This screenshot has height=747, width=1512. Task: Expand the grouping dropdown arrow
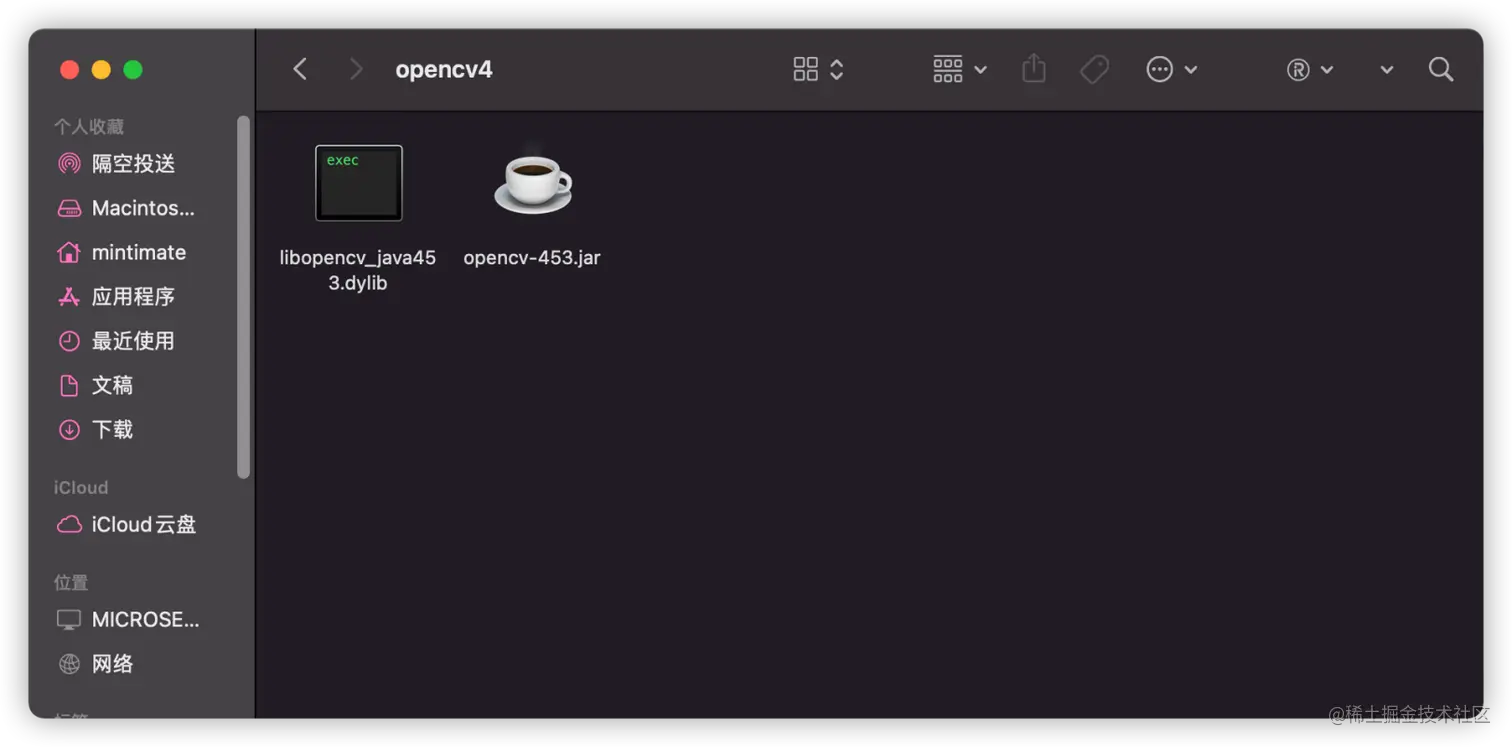pos(980,69)
